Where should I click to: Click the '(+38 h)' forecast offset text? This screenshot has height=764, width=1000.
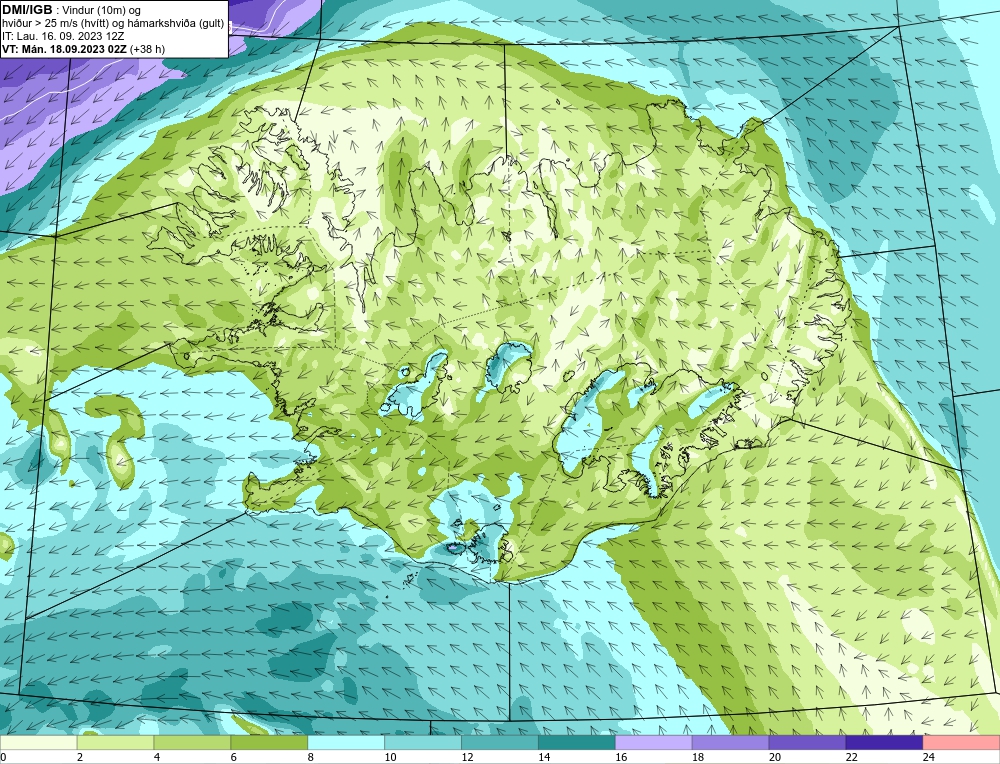147,48
